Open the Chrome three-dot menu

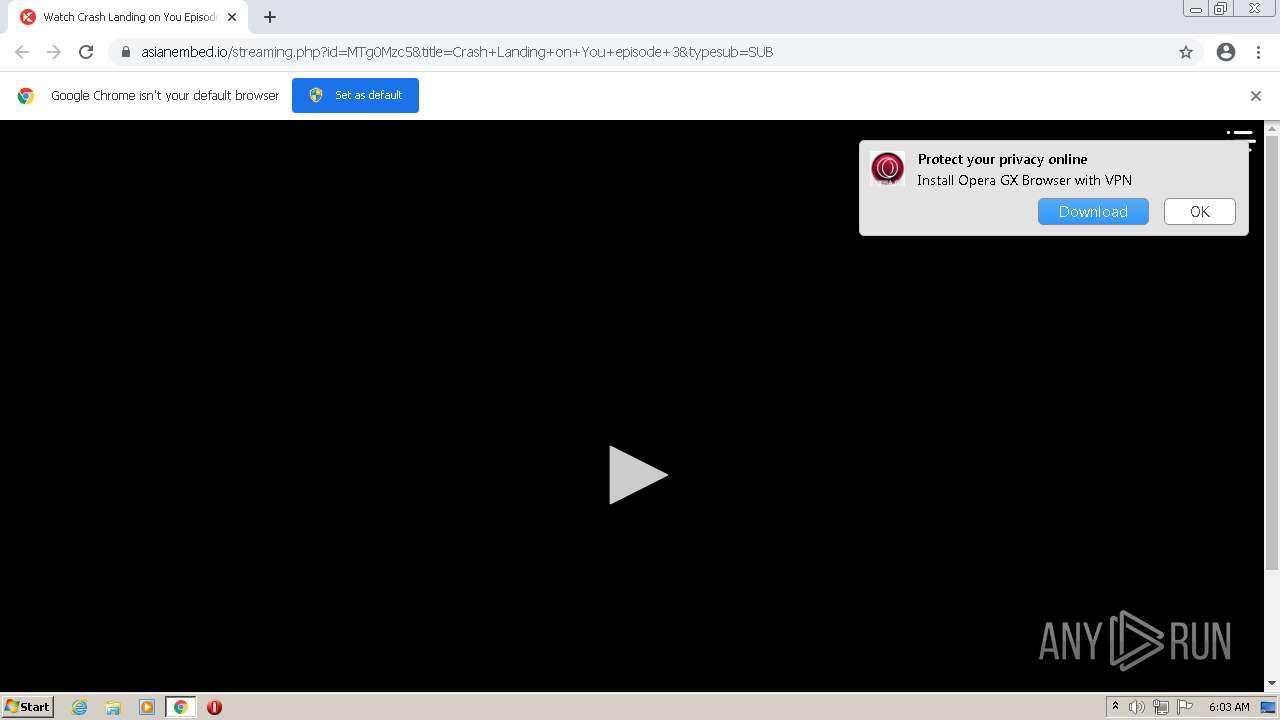coord(1259,52)
